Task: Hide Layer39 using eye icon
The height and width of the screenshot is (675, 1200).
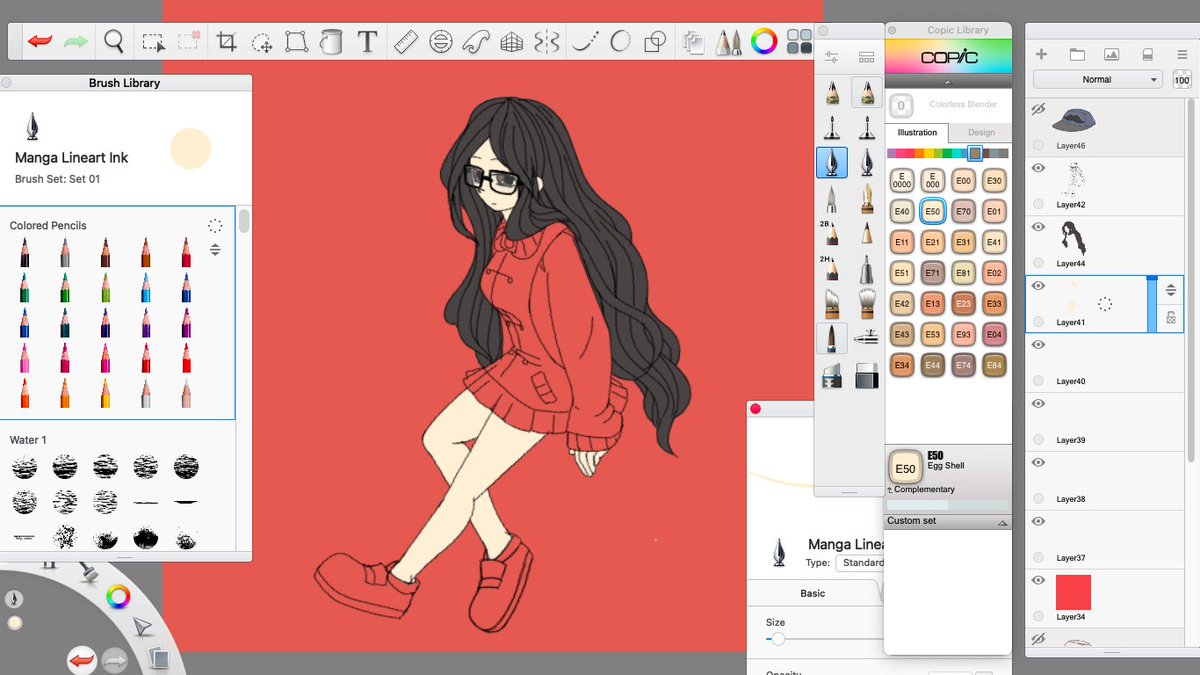Action: (1038, 404)
